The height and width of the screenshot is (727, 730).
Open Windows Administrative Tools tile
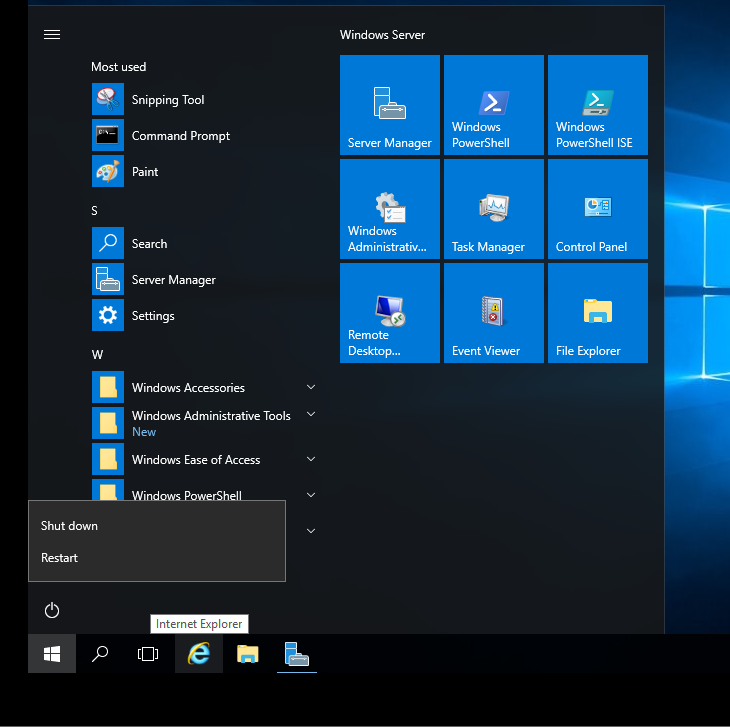[x=390, y=209]
